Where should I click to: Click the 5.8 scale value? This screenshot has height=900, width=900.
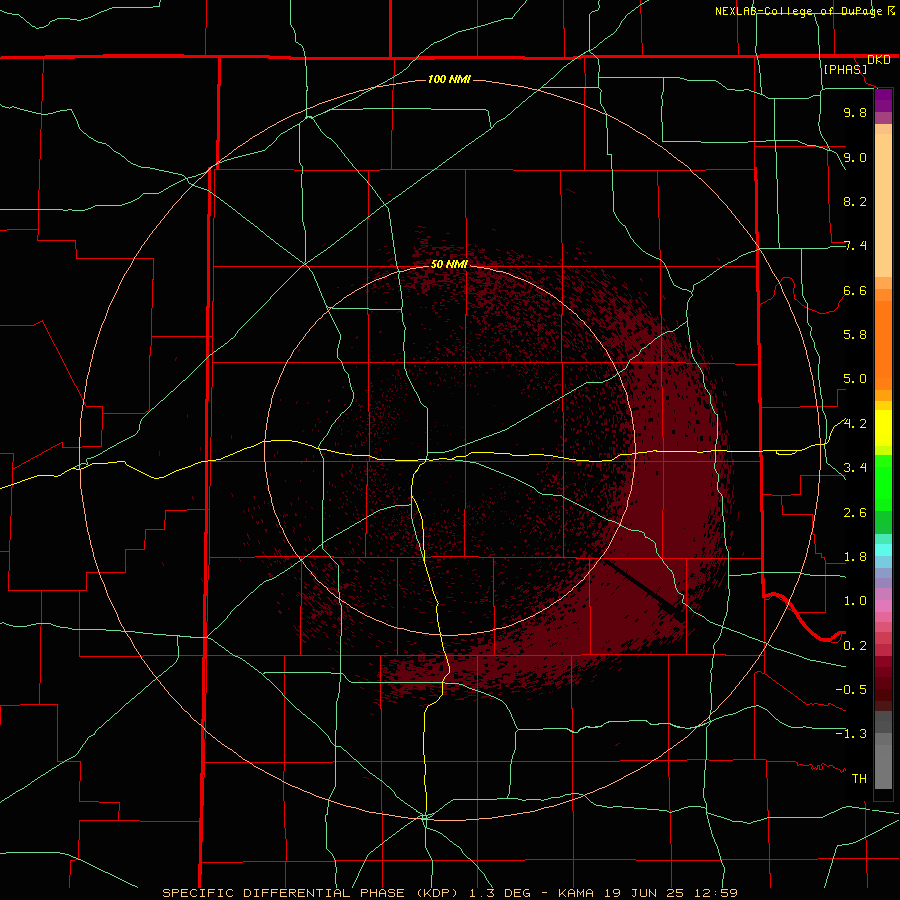coord(855,335)
